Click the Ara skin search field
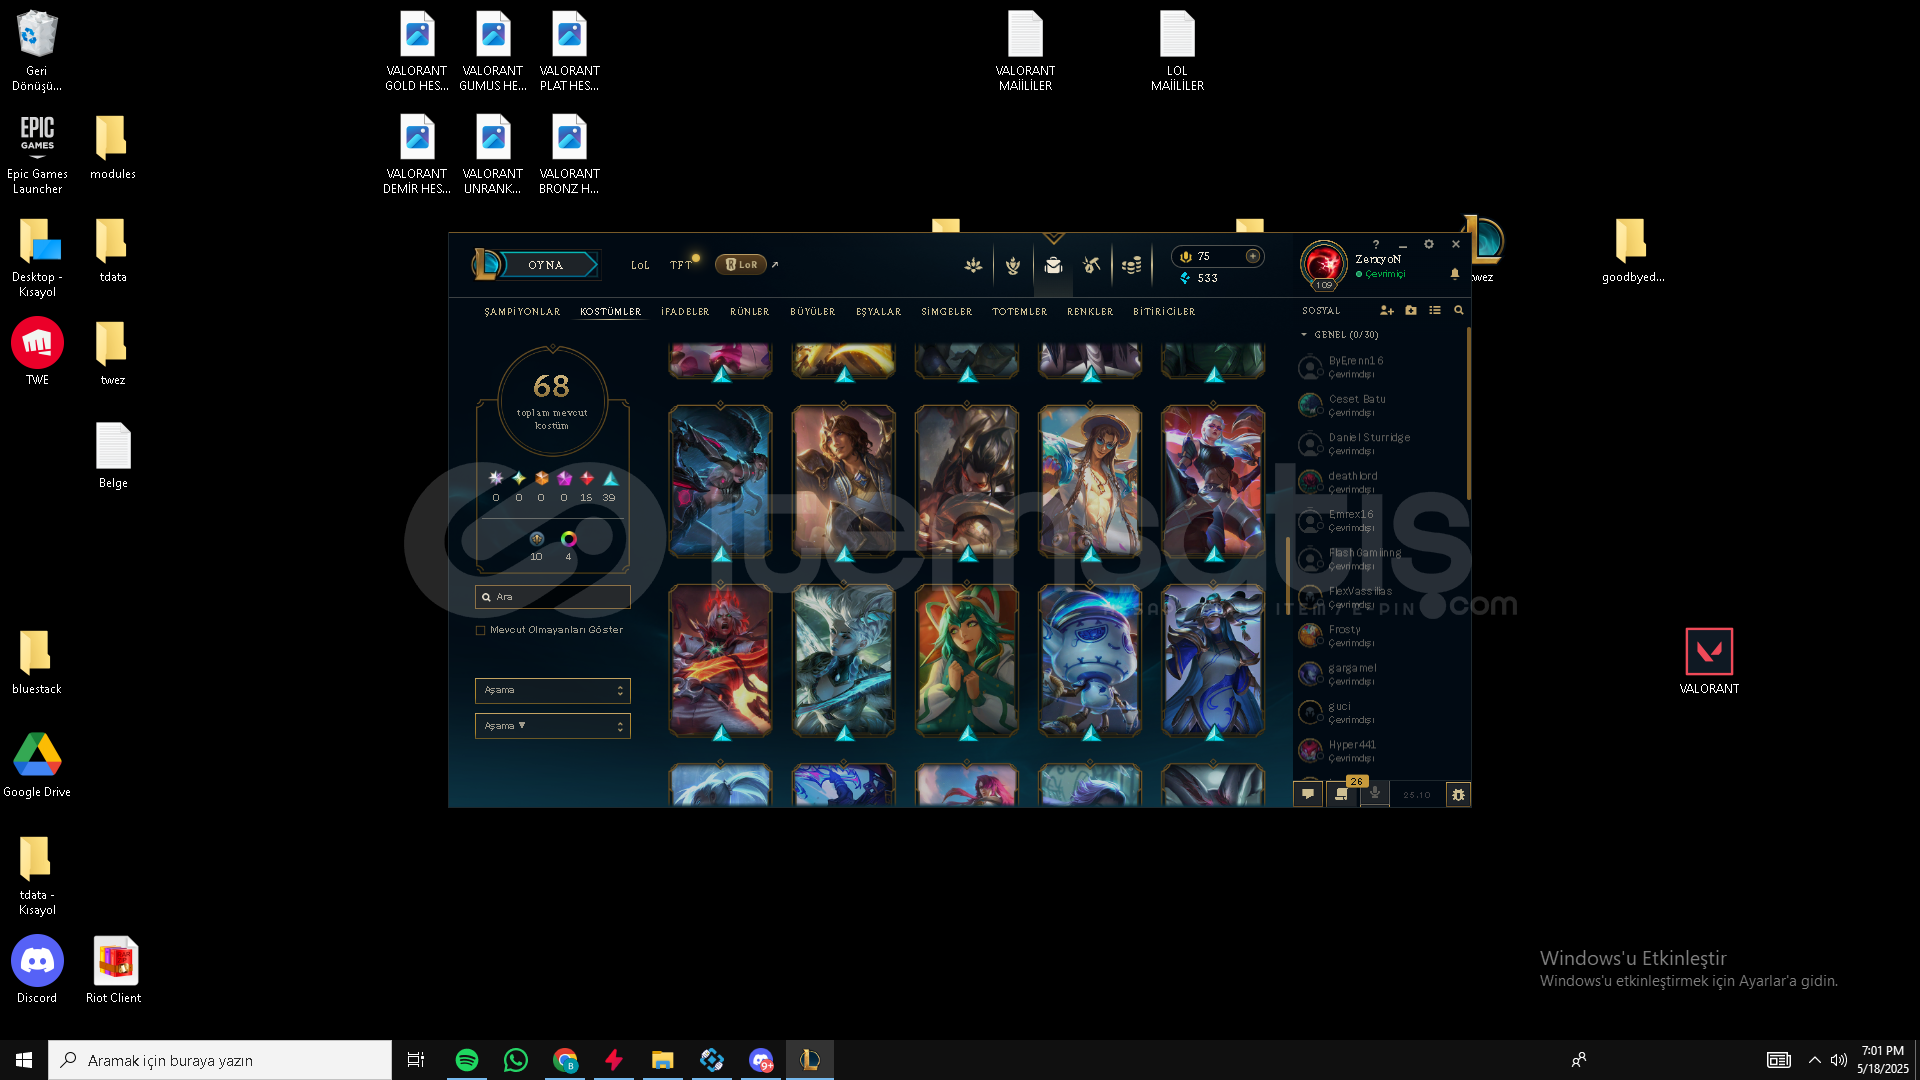 pos(552,597)
